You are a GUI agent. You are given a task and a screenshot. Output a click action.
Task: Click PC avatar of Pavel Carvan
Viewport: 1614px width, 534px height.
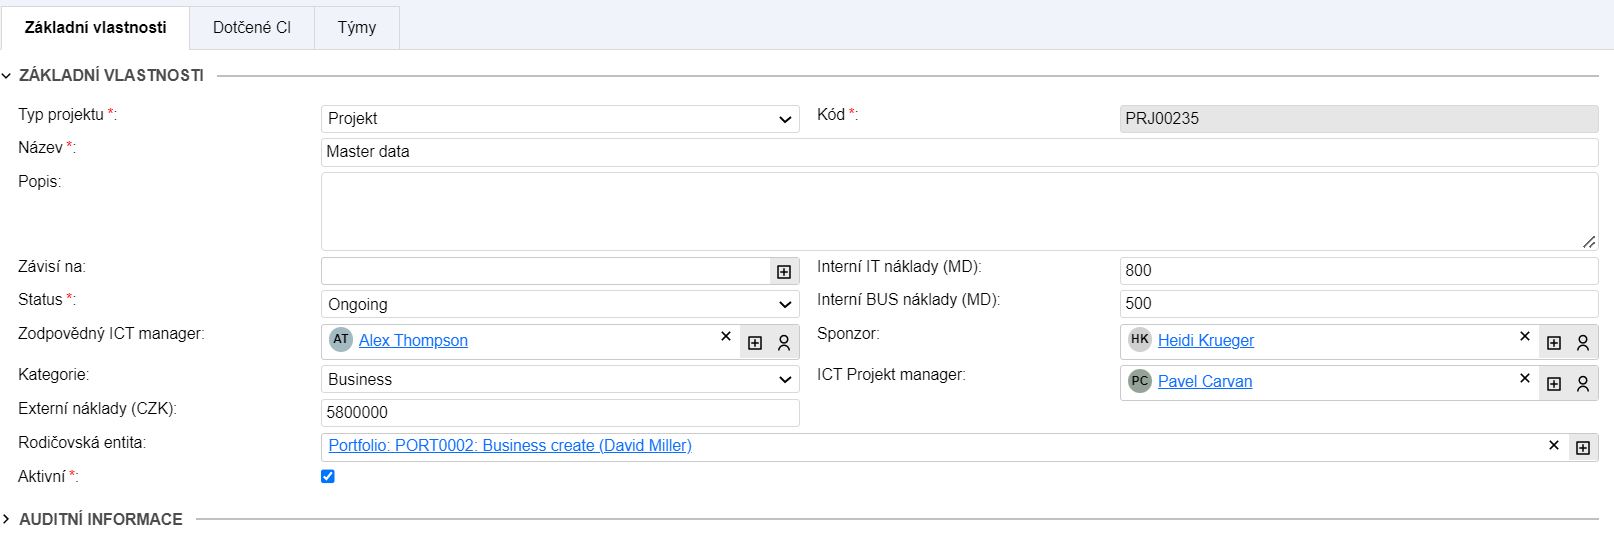tap(1140, 381)
